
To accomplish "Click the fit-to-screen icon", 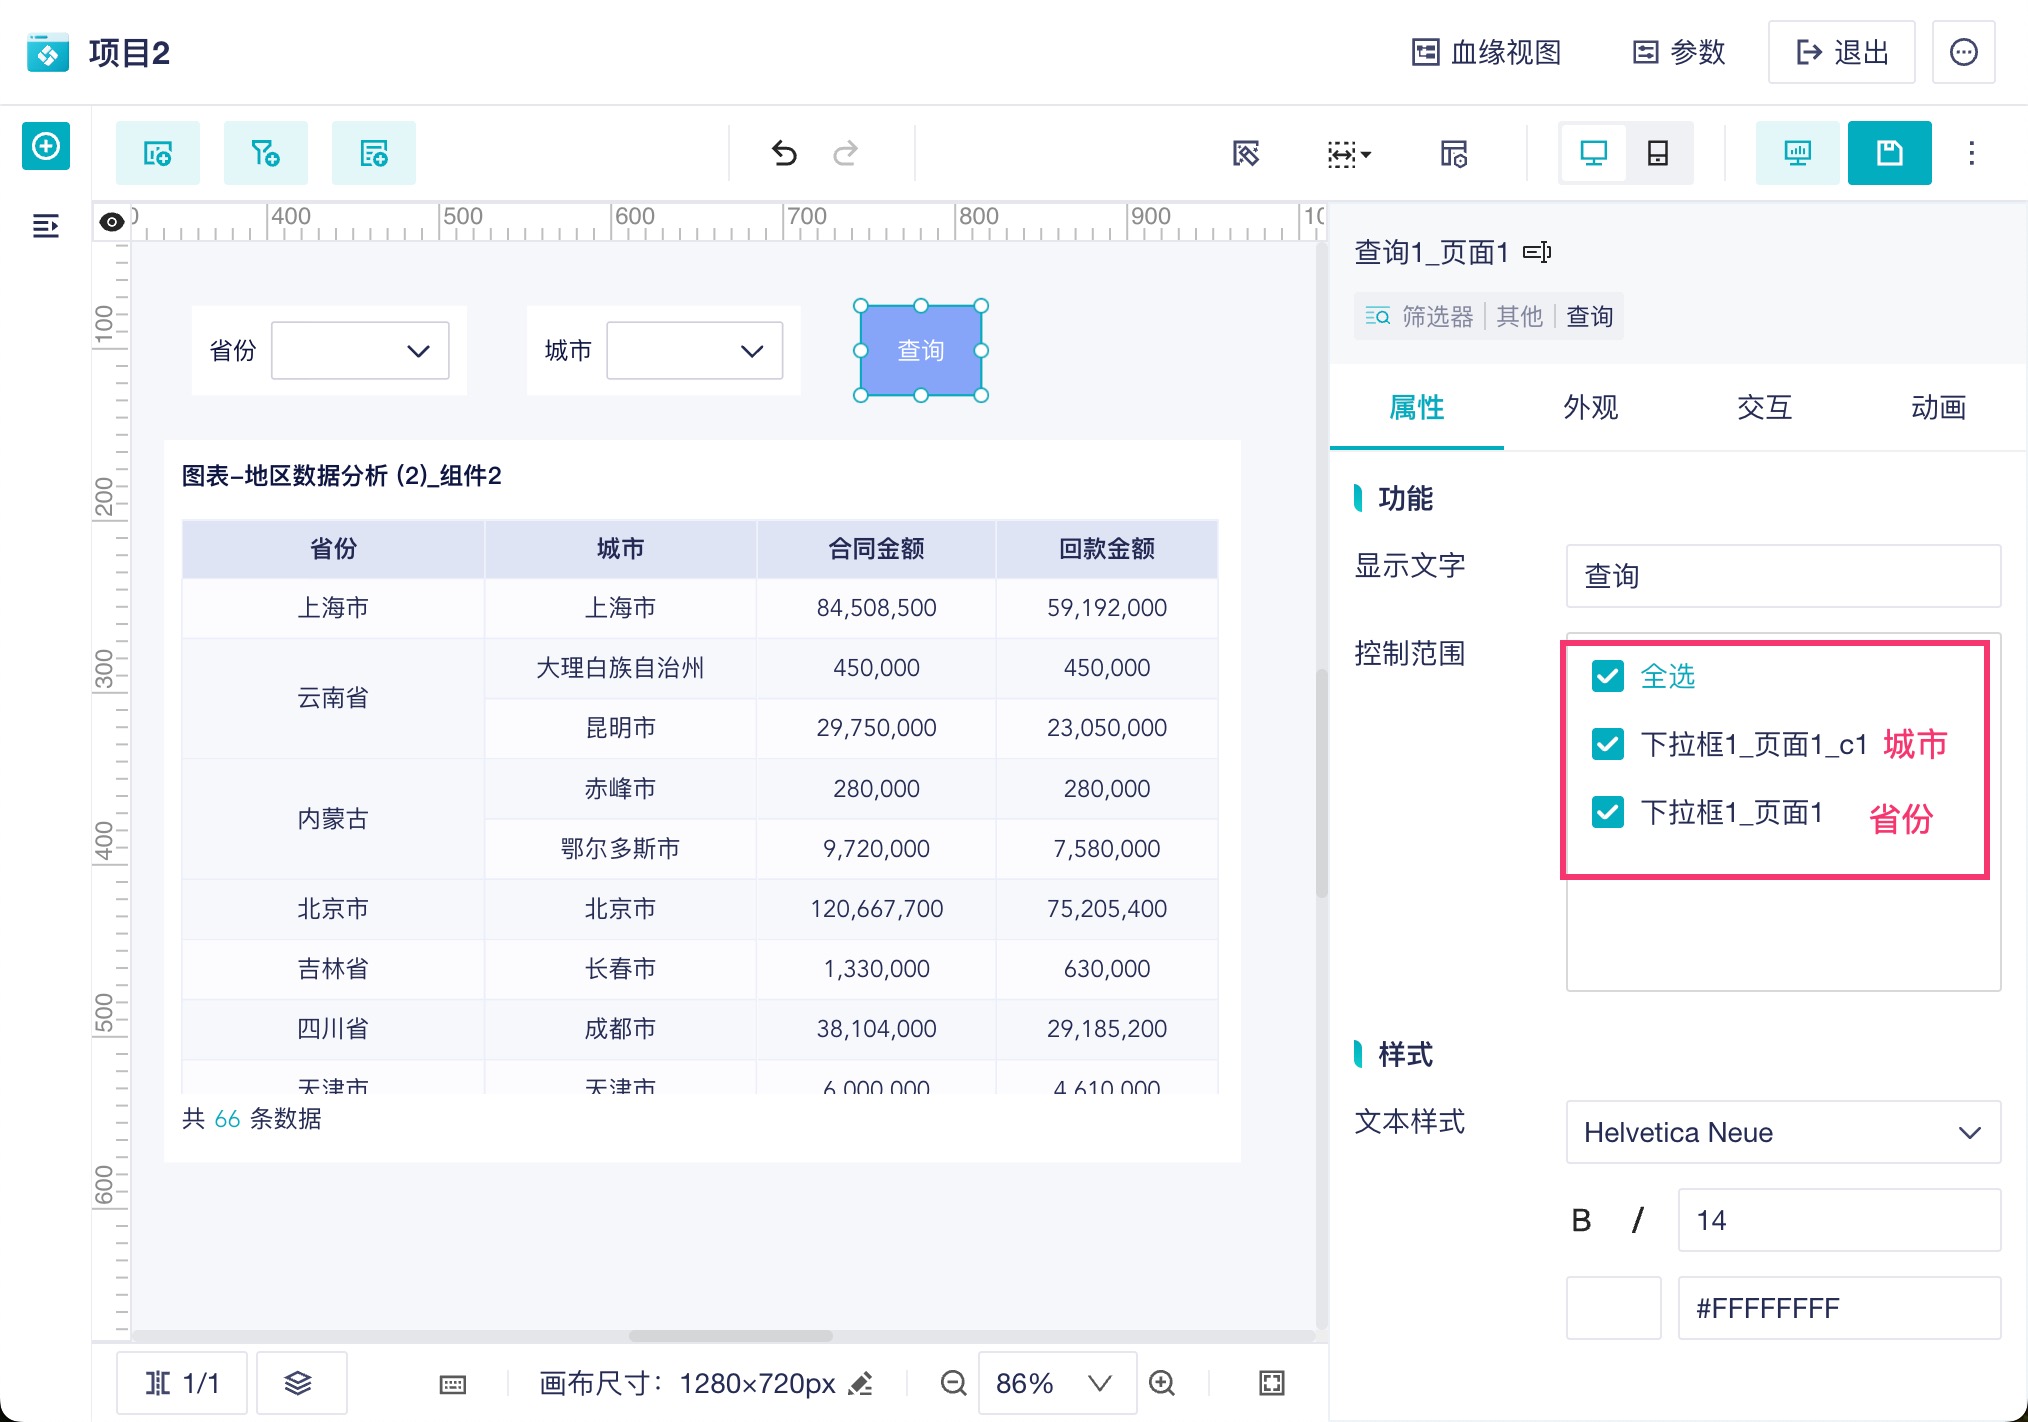I will click(1271, 1383).
